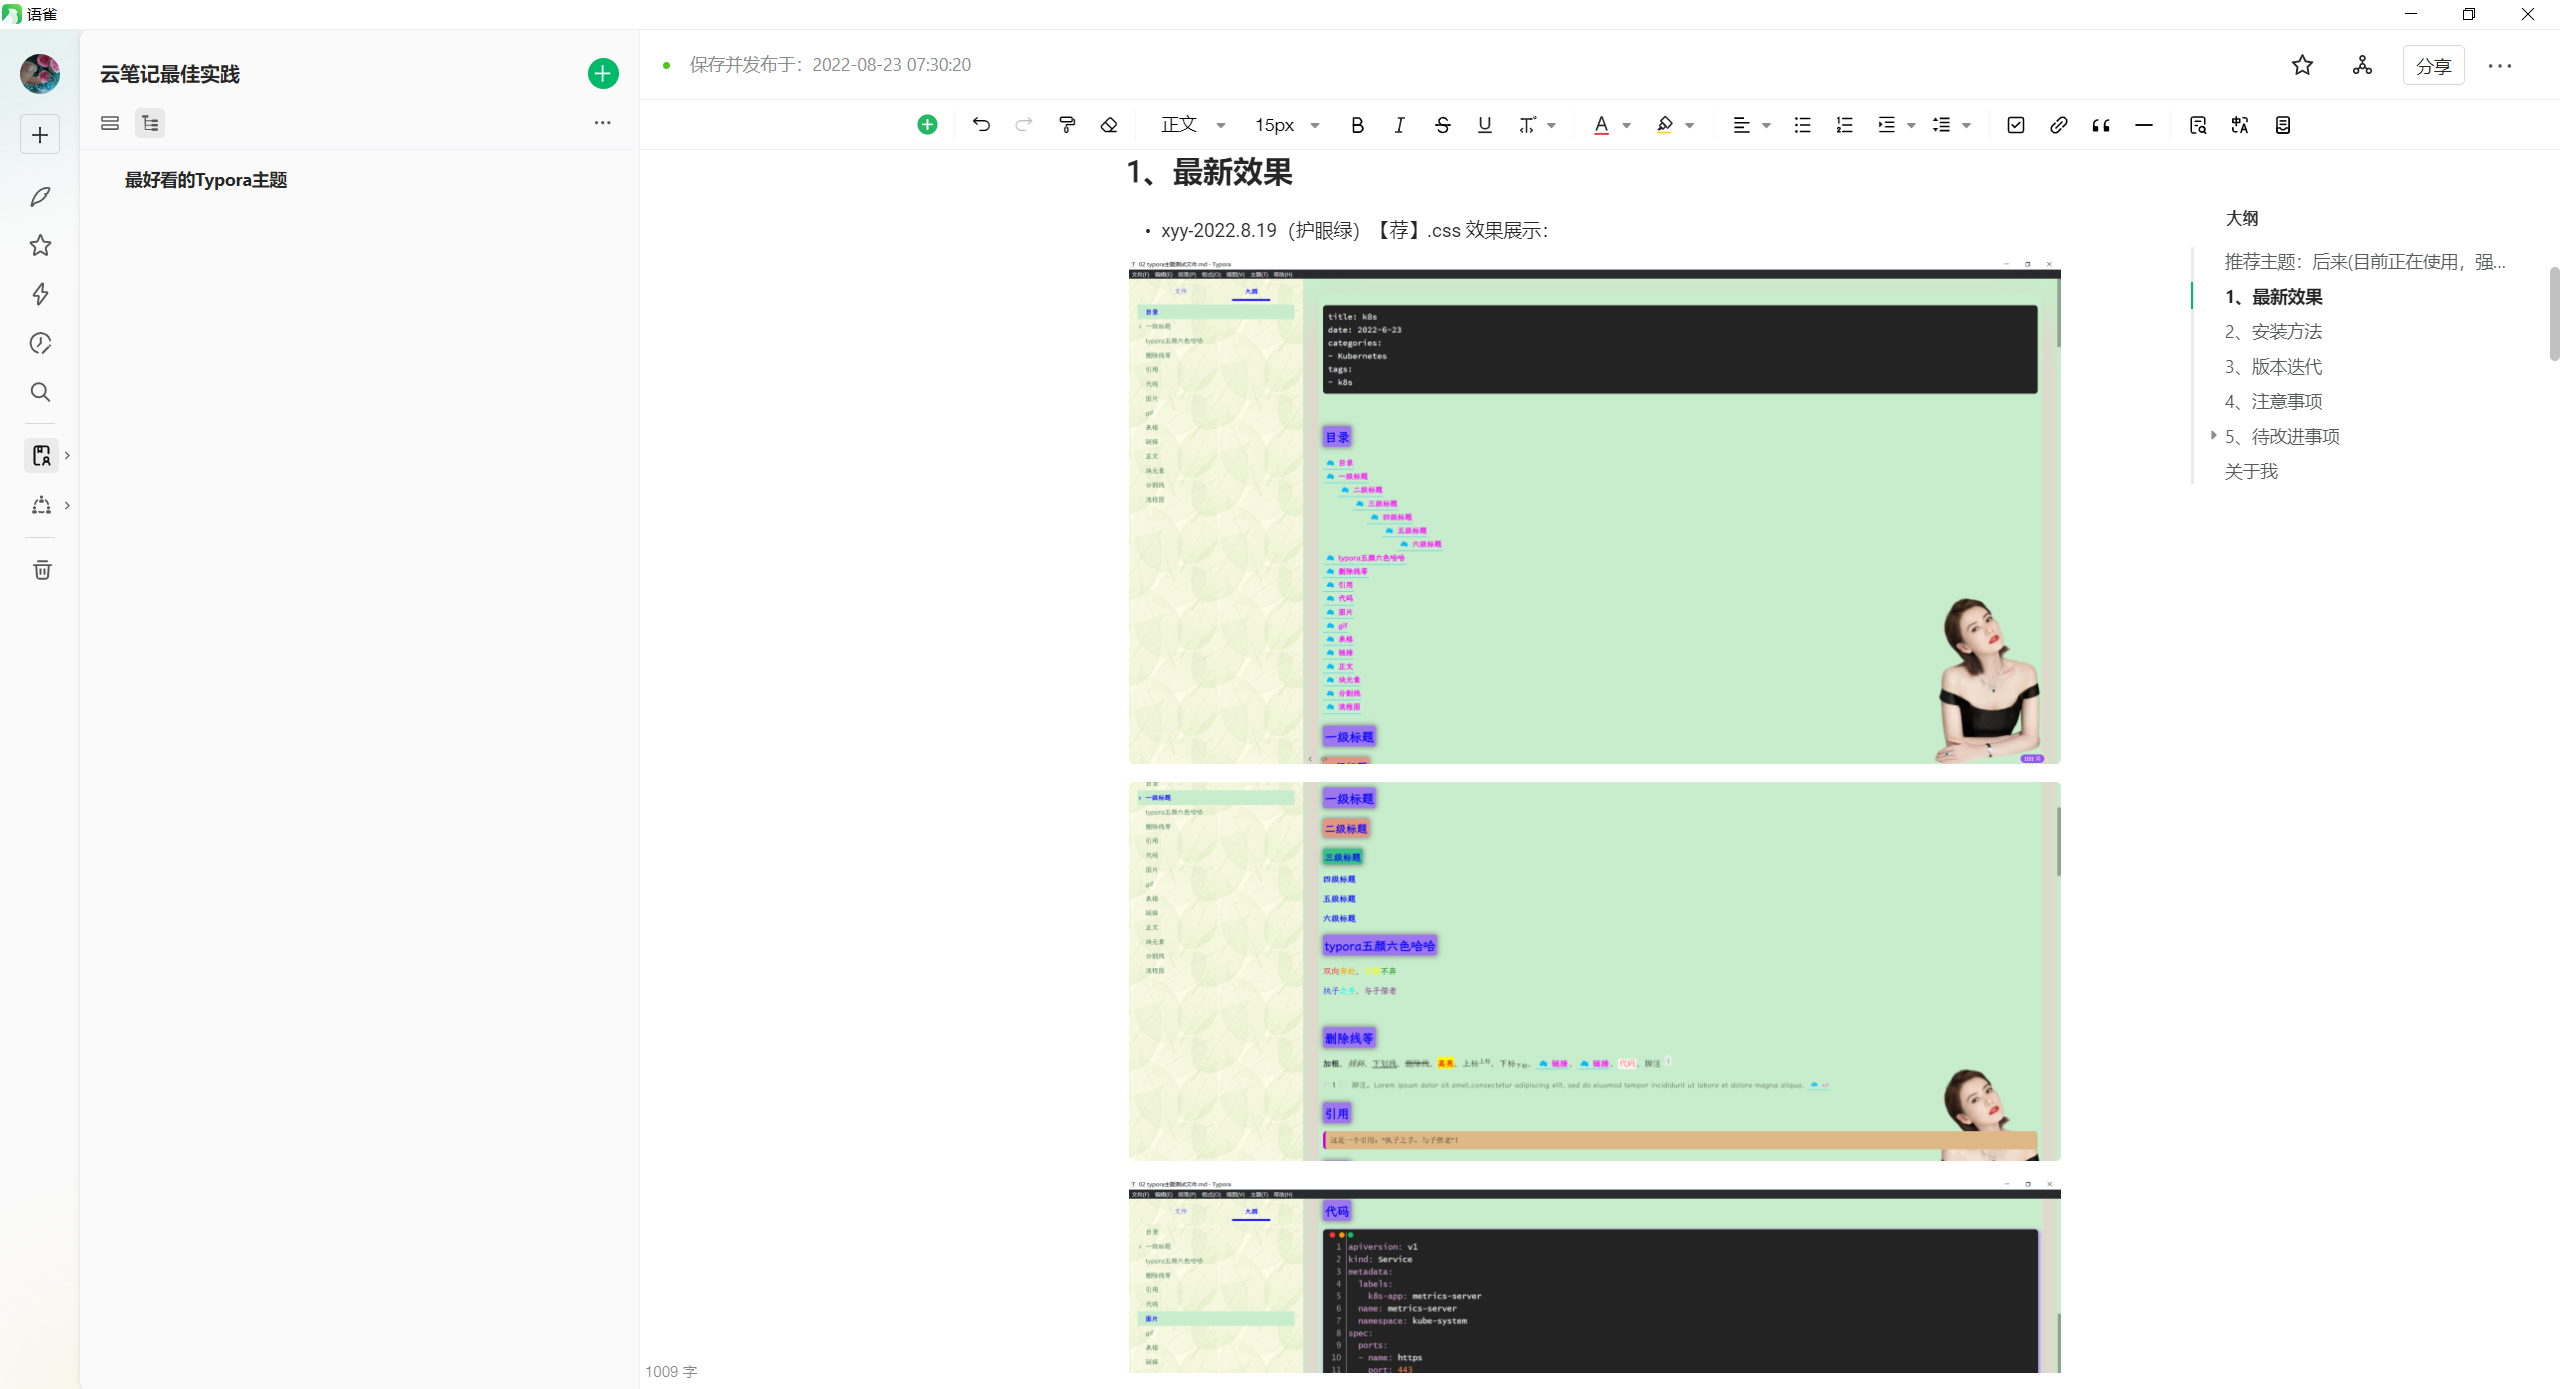
Task: Click the translate icon
Action: [x=2240, y=125]
